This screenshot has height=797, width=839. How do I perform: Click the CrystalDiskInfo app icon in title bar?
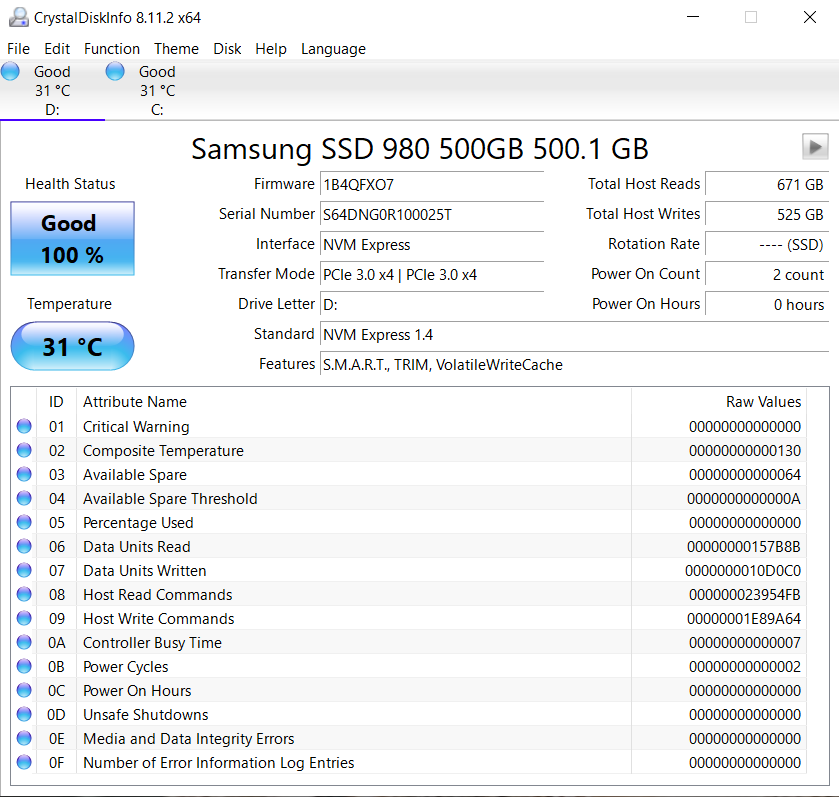click(17, 17)
